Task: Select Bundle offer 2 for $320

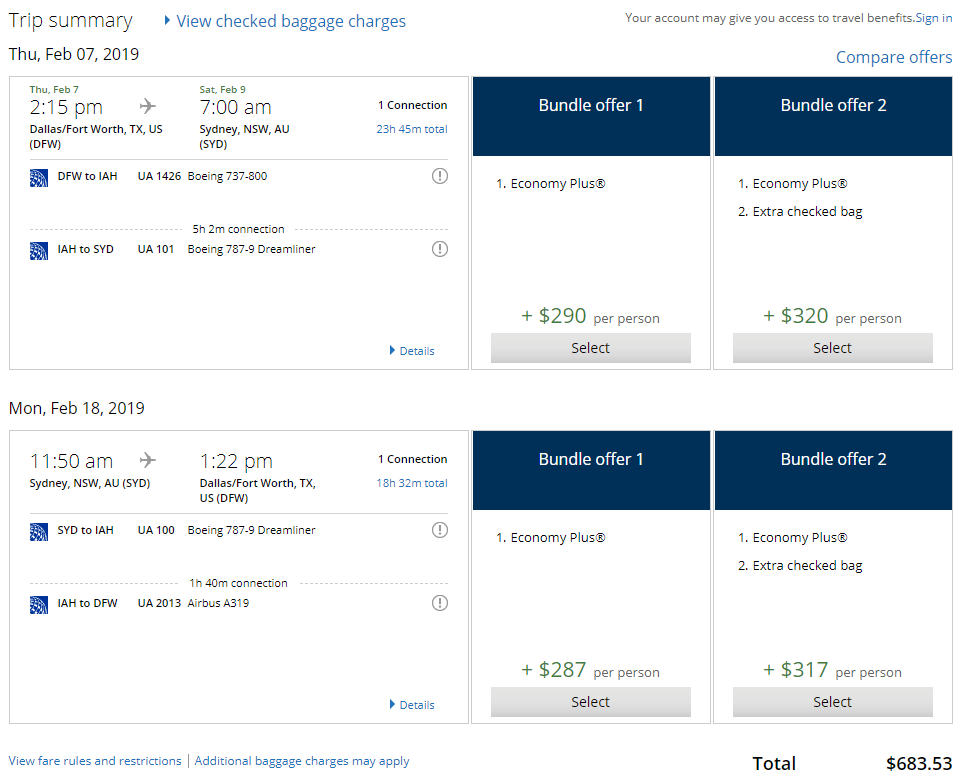Action: tap(832, 348)
